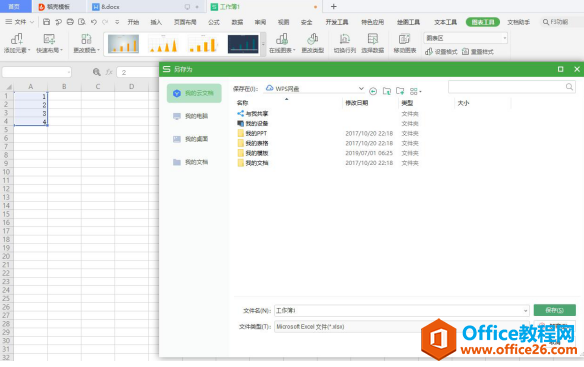The width and height of the screenshot is (584, 367).
Task: Click the formula bar showing 2
Action: point(138,72)
